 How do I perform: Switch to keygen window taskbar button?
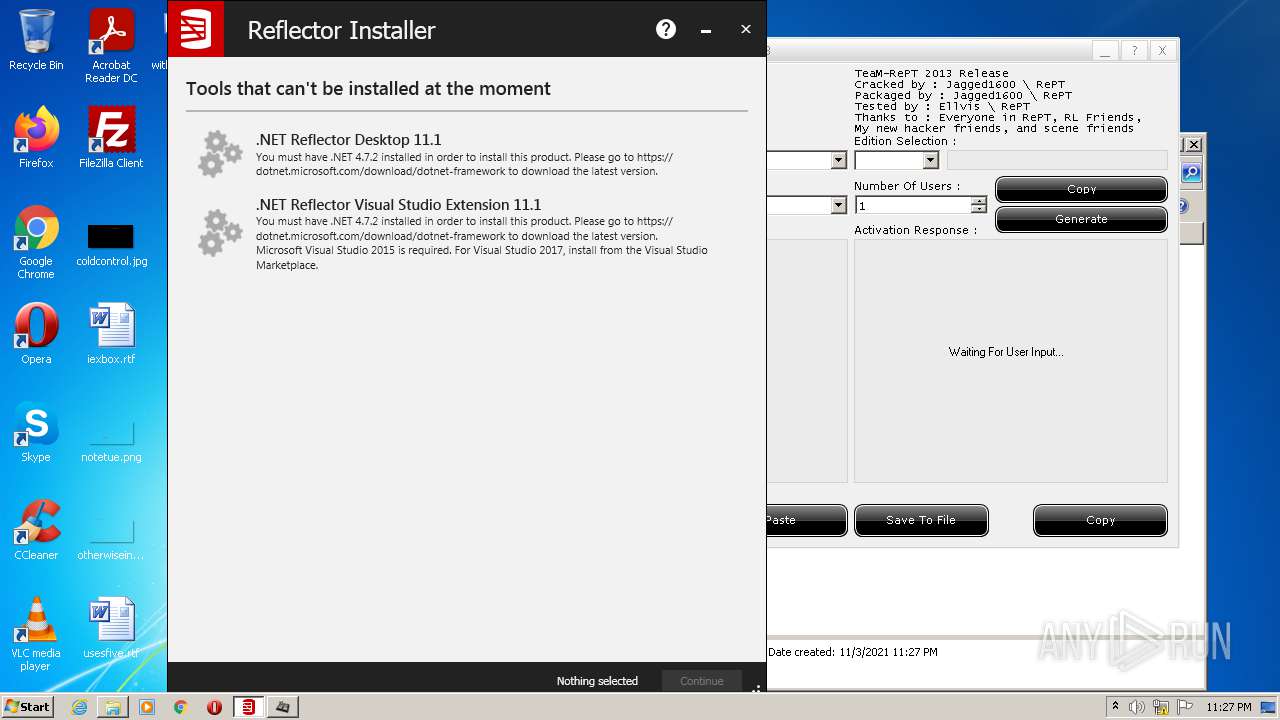coord(283,707)
